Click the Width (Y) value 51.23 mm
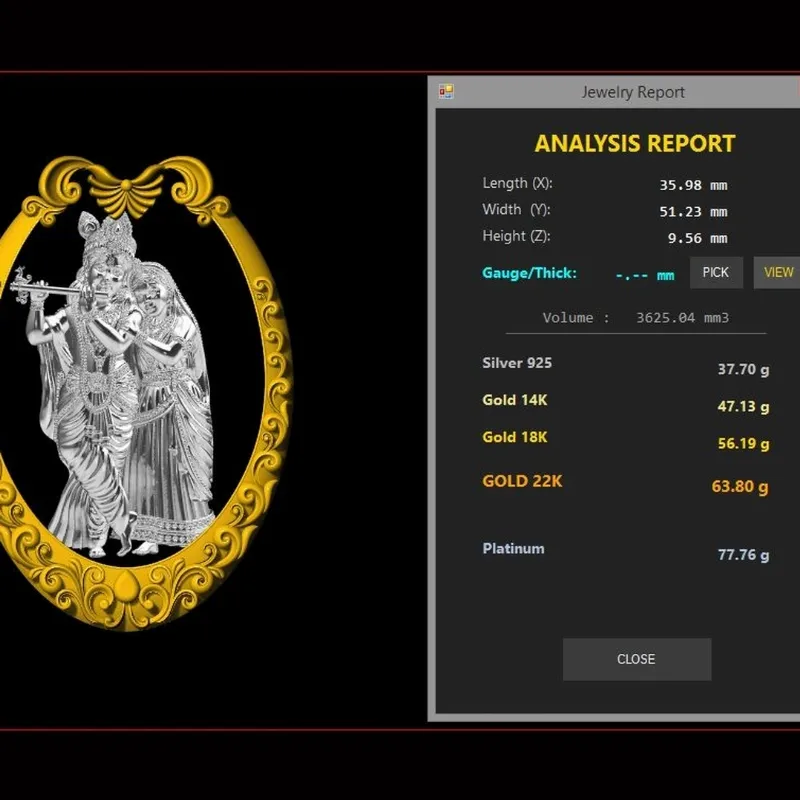Viewport: 800px width, 800px height. click(693, 212)
